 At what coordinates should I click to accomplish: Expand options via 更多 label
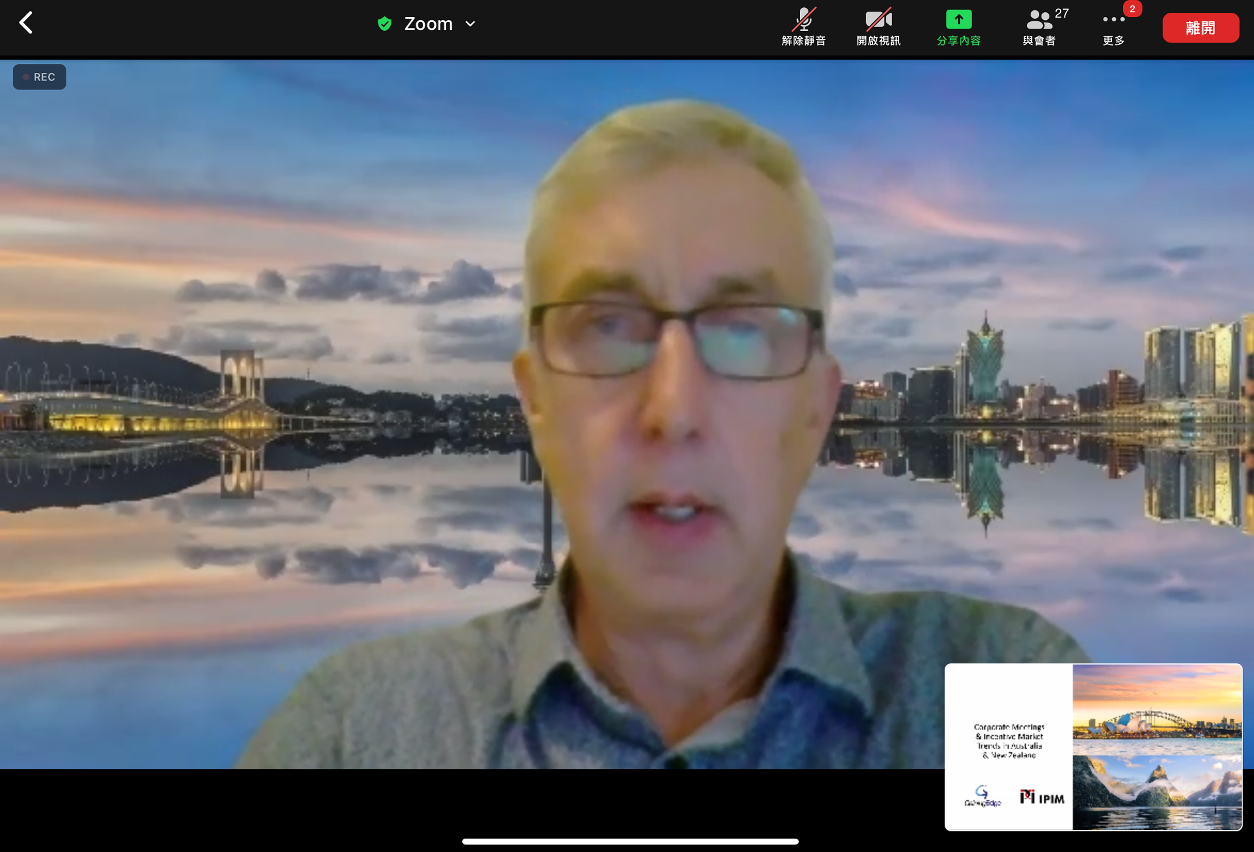(x=1113, y=41)
